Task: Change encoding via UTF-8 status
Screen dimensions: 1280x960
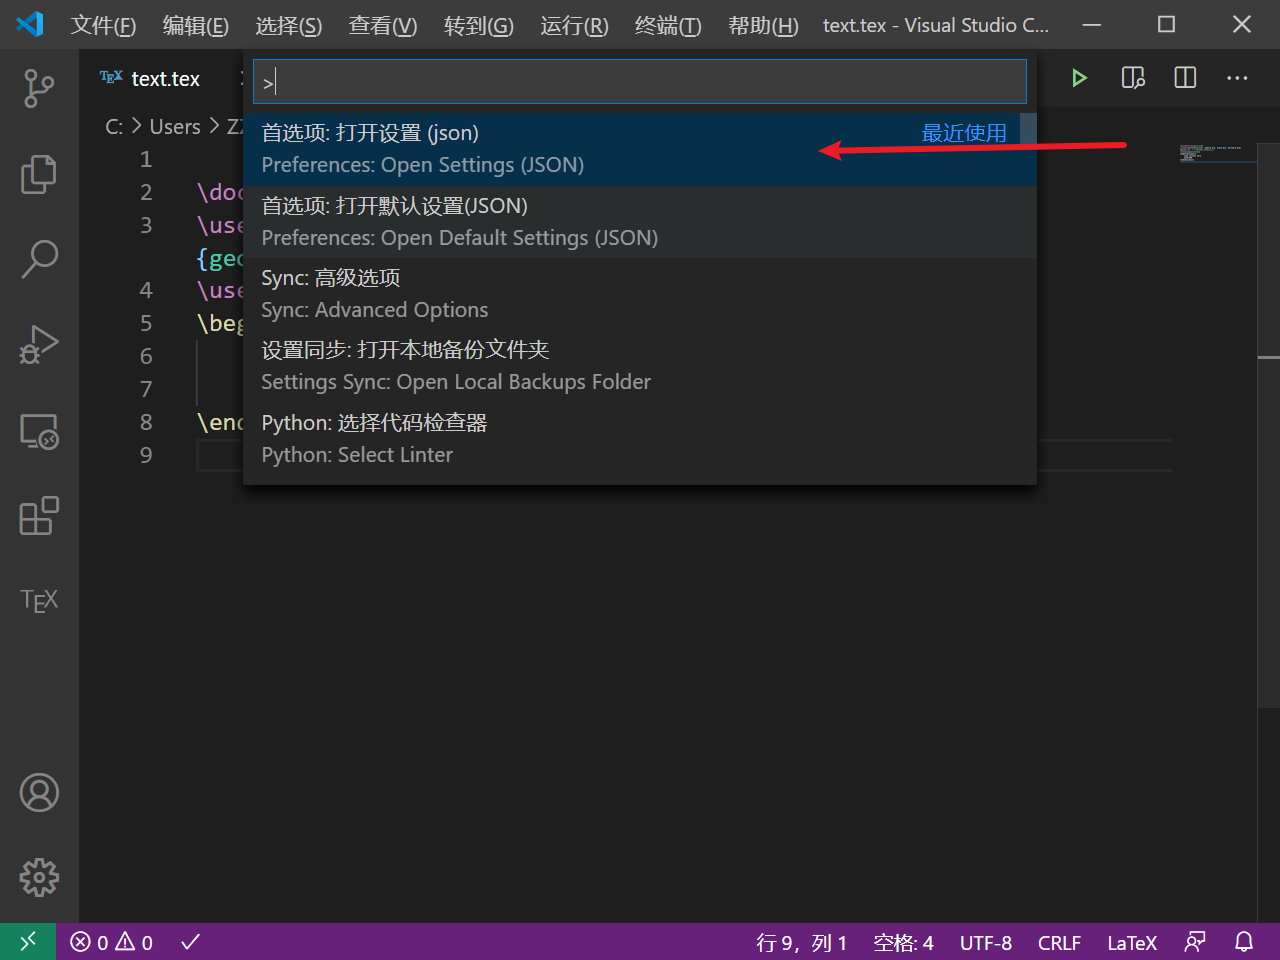Action: (x=985, y=942)
